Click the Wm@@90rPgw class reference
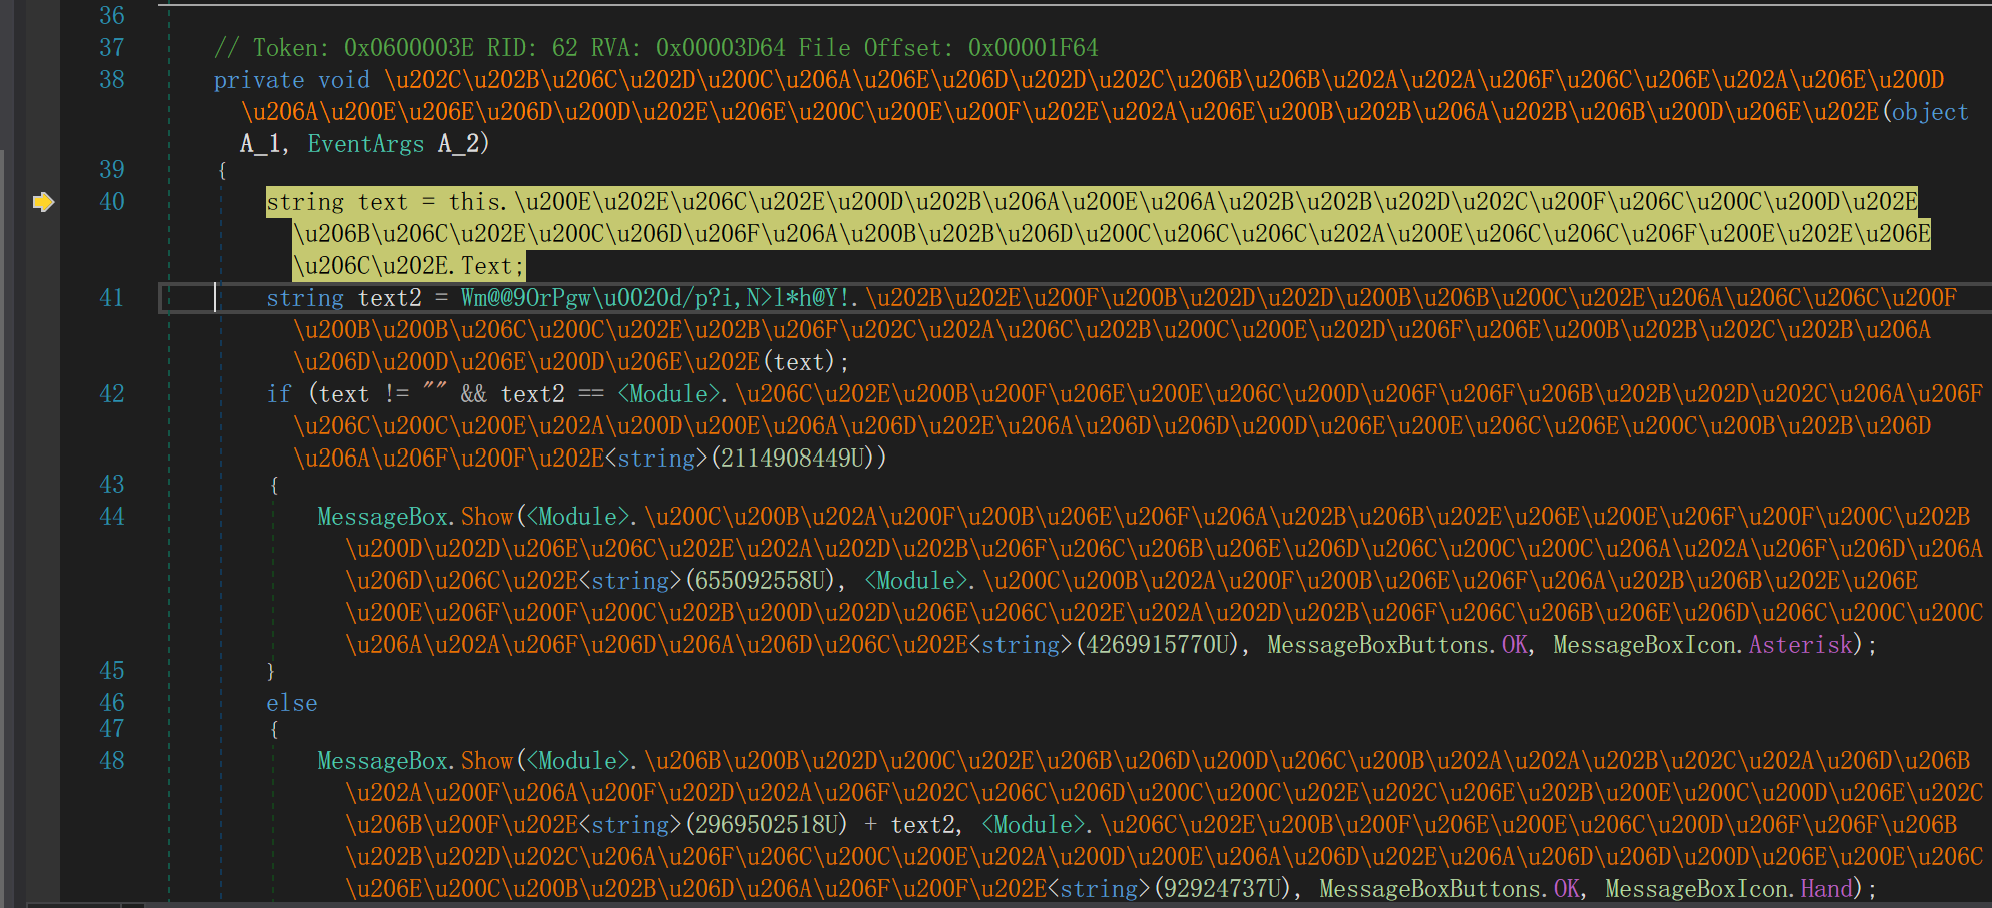 pos(655,298)
